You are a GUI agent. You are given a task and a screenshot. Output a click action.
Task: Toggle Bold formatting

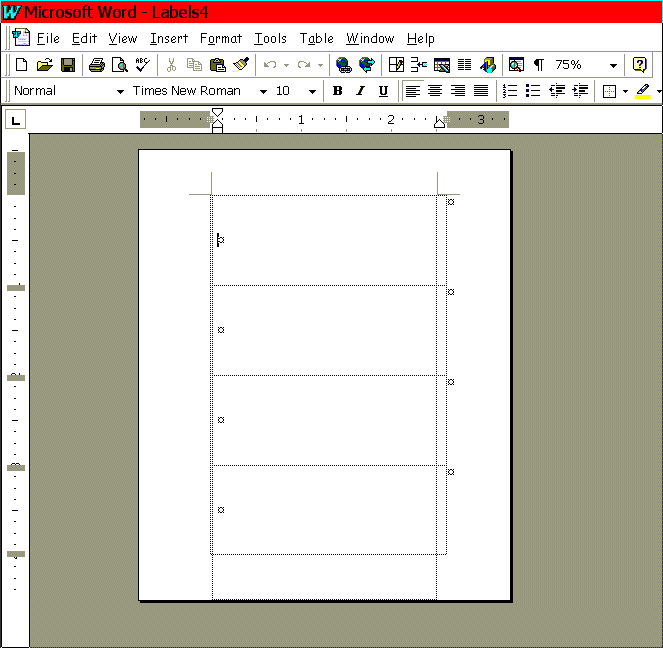pyautogui.click(x=337, y=91)
